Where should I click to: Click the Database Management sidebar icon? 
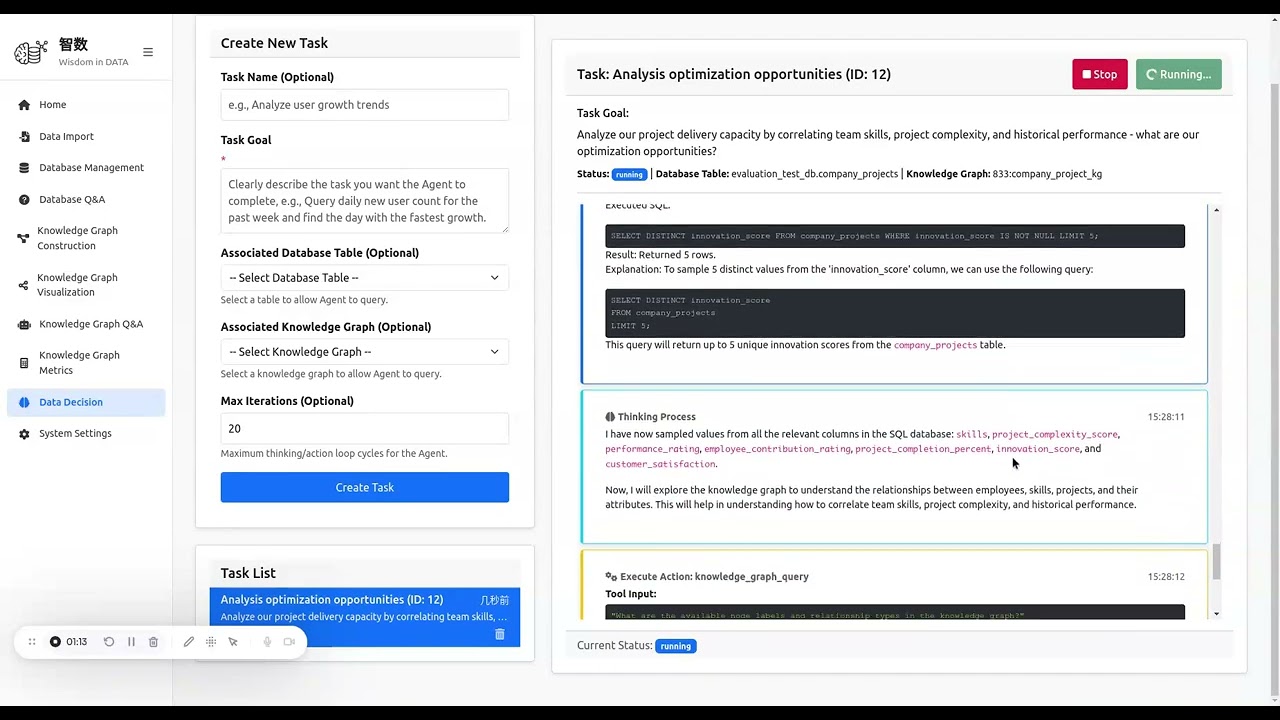[24, 168]
